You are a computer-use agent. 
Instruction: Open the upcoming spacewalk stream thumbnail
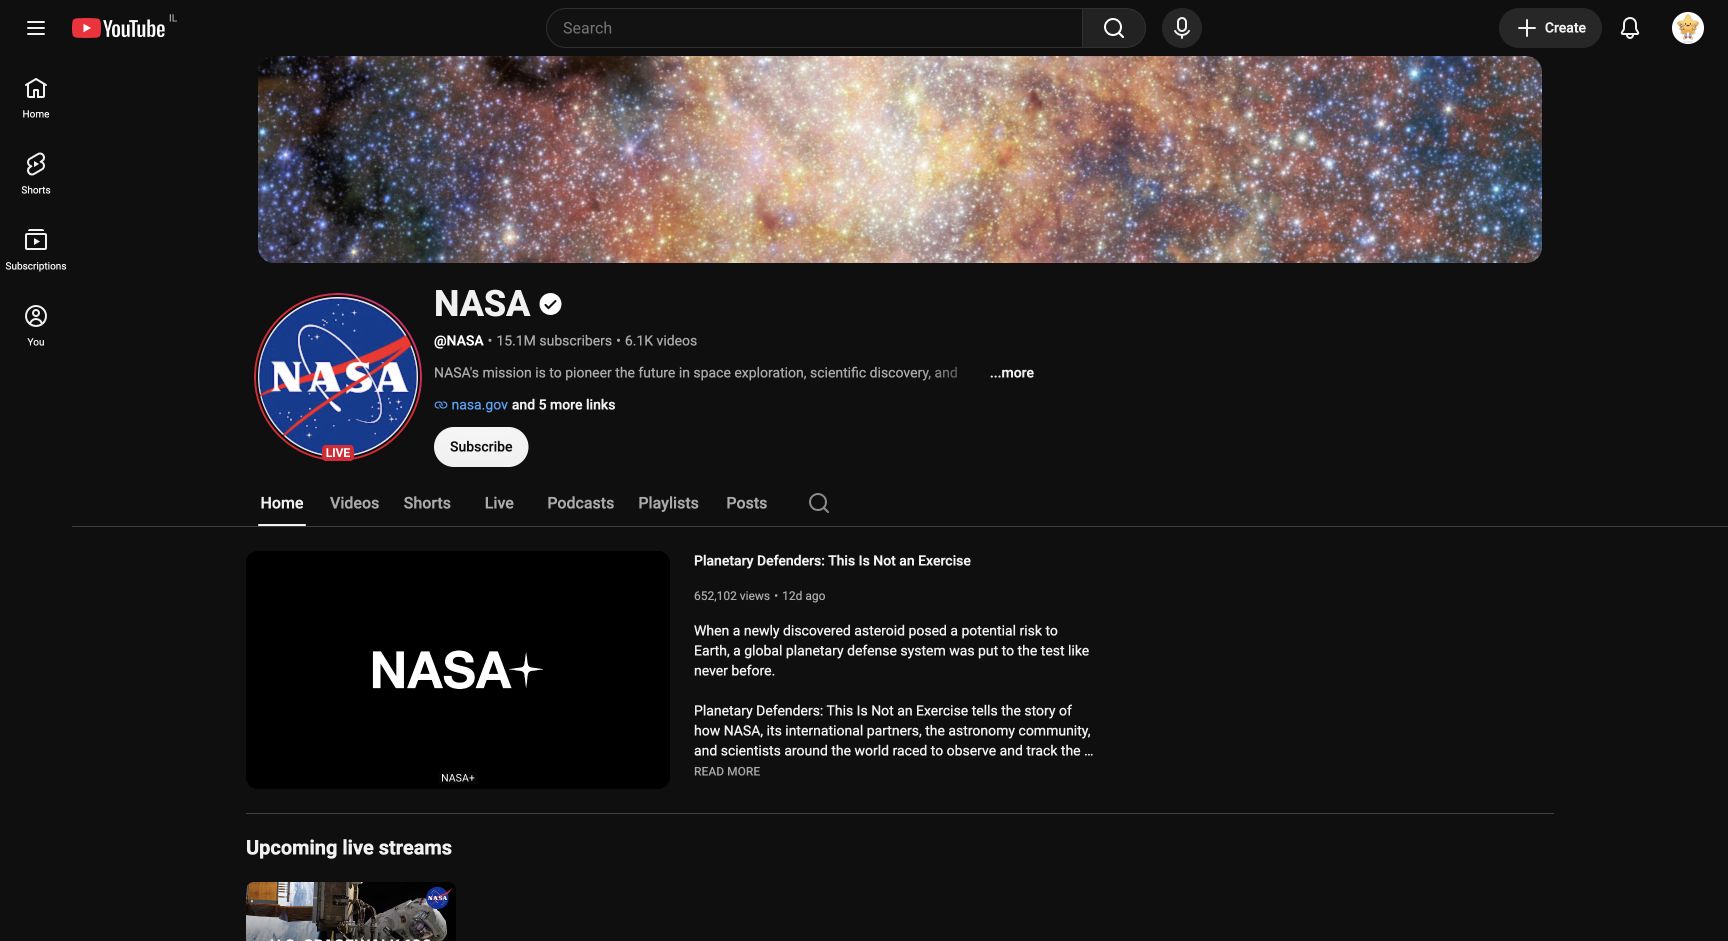(351, 911)
